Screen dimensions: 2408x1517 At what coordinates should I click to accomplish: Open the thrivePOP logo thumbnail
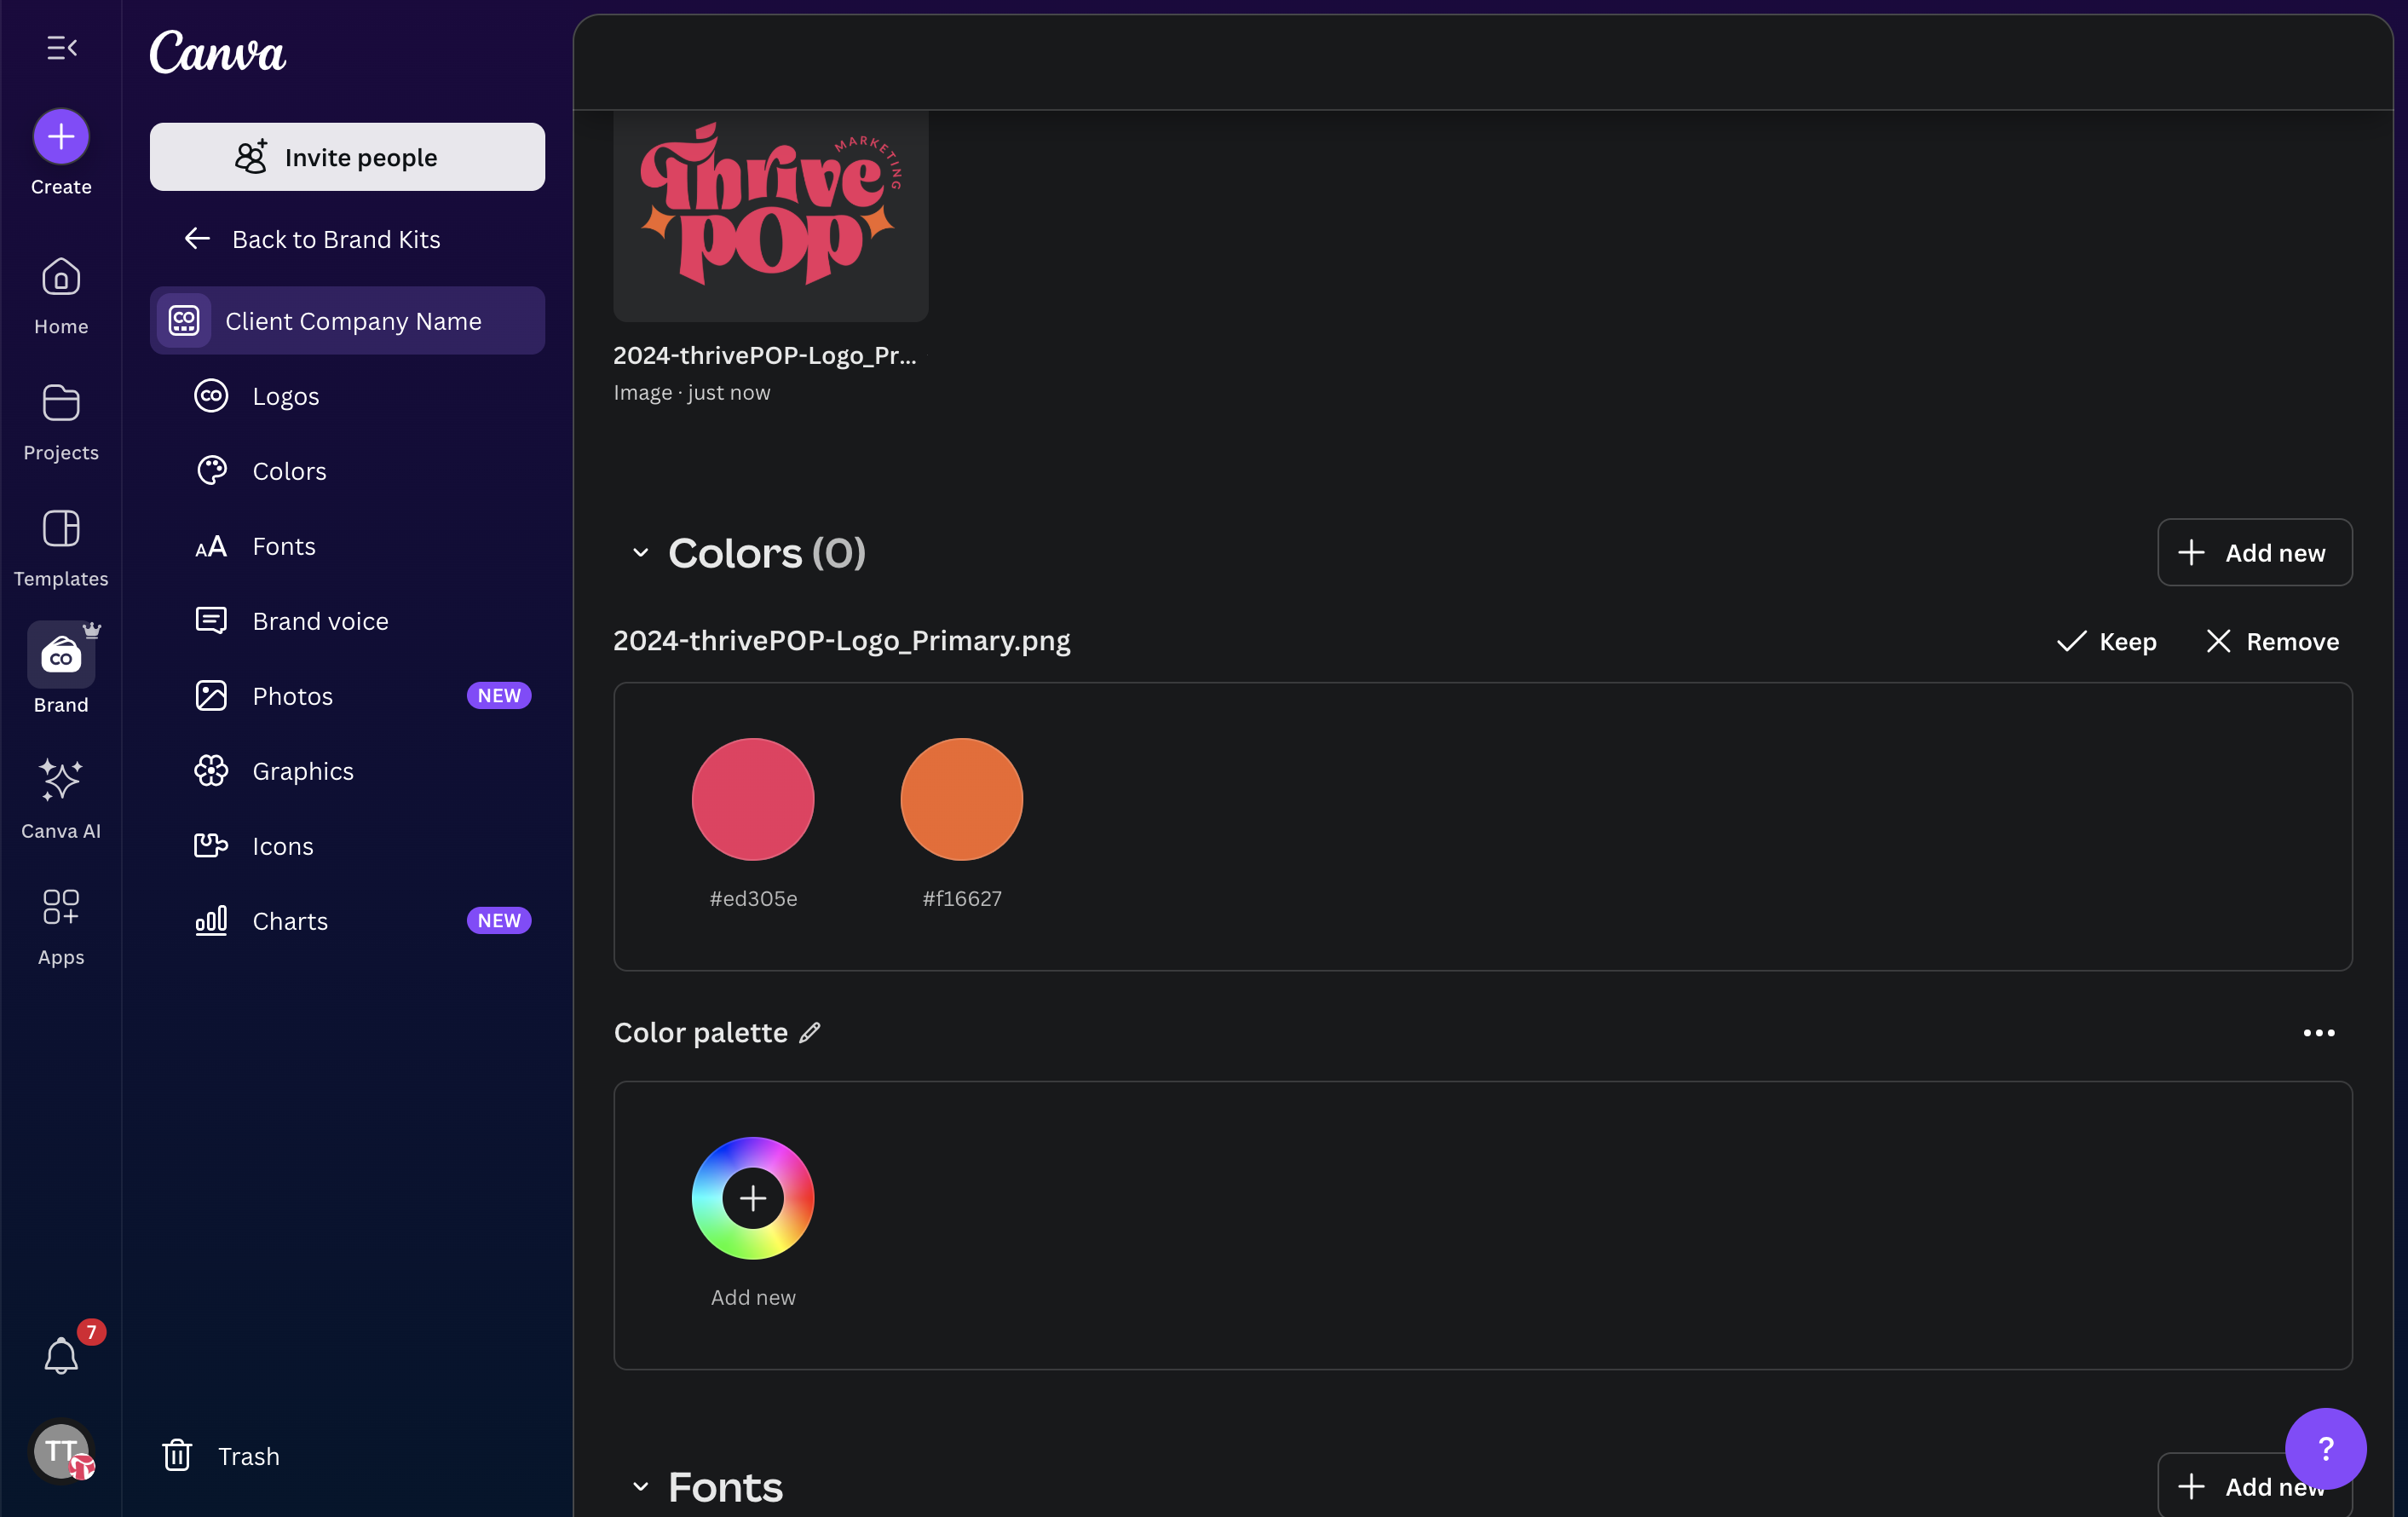(x=771, y=215)
